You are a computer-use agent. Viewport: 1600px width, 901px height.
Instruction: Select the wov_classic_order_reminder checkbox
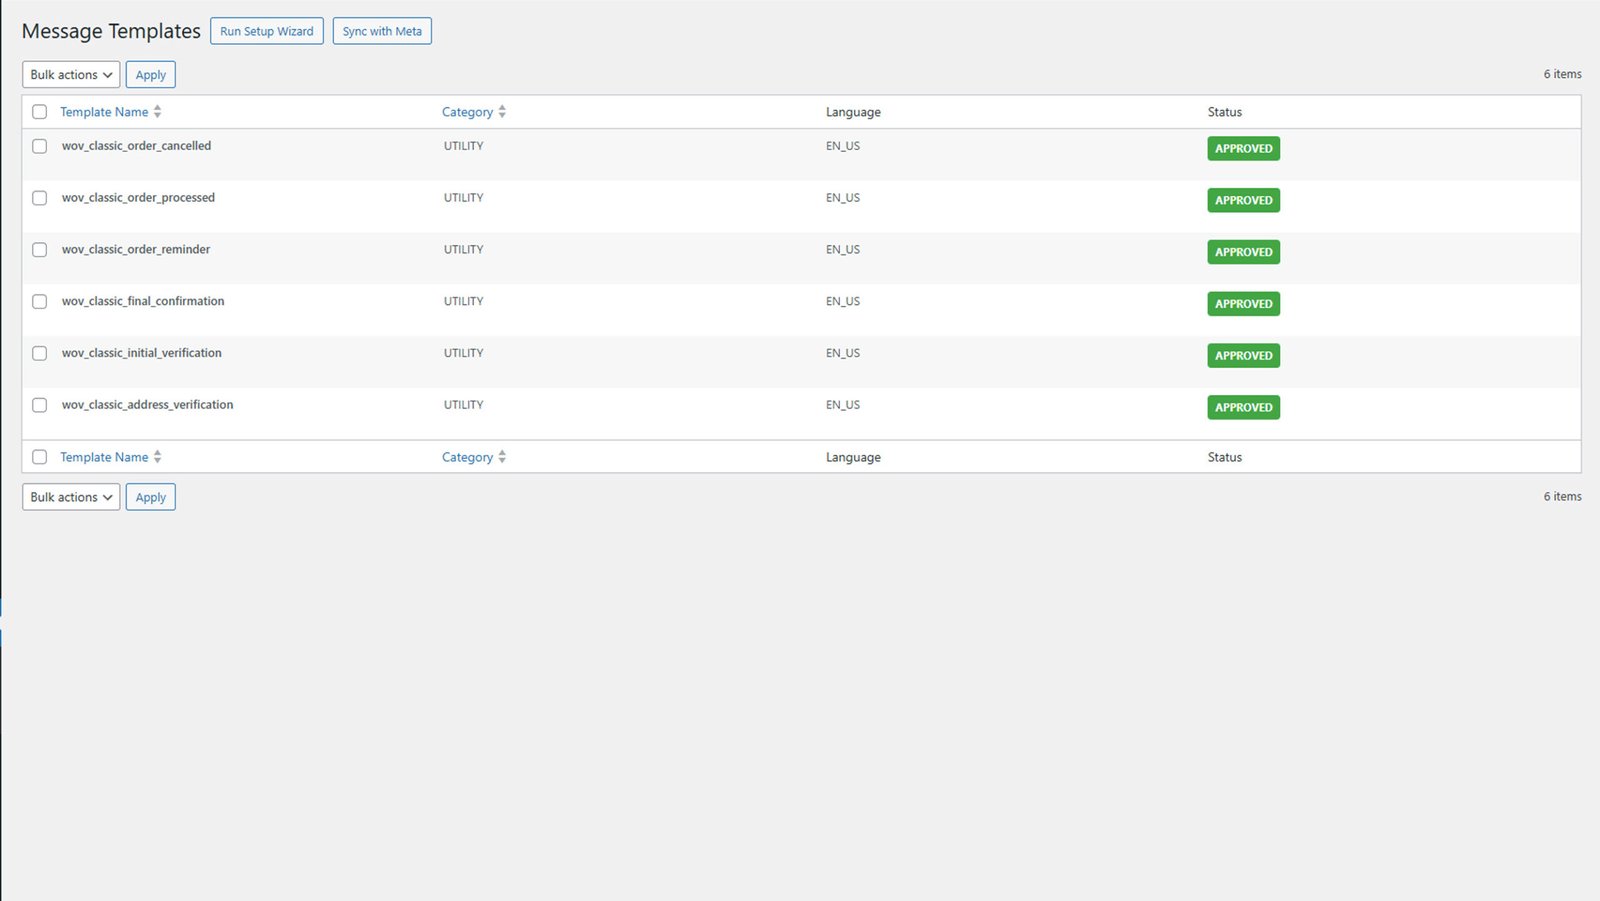[x=40, y=250]
